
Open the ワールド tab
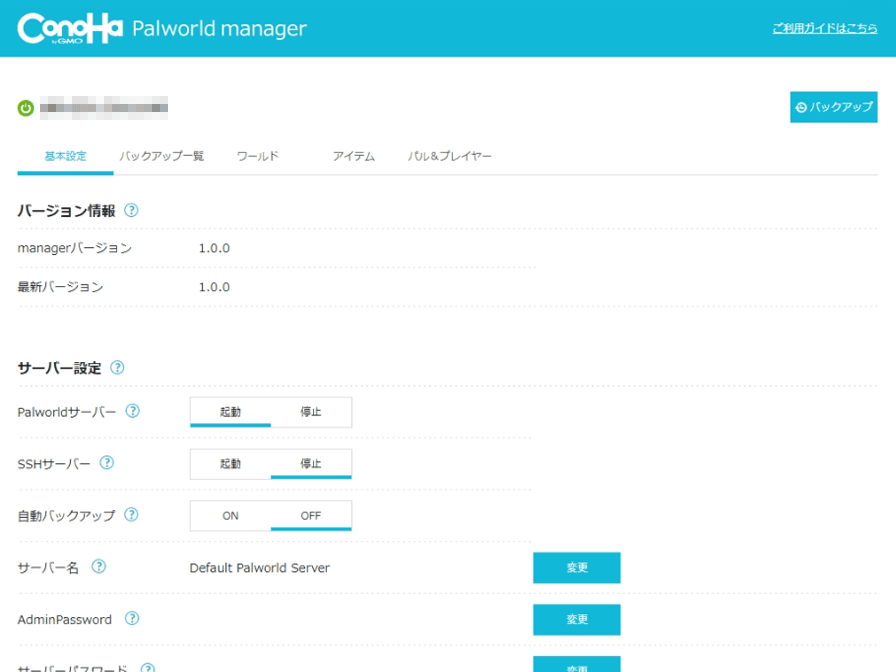[x=258, y=156]
